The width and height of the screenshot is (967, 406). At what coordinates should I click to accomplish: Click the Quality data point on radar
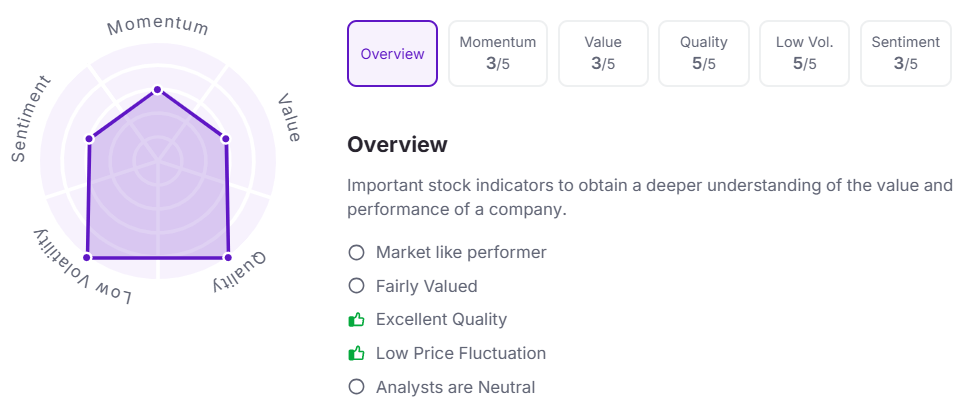click(228, 258)
